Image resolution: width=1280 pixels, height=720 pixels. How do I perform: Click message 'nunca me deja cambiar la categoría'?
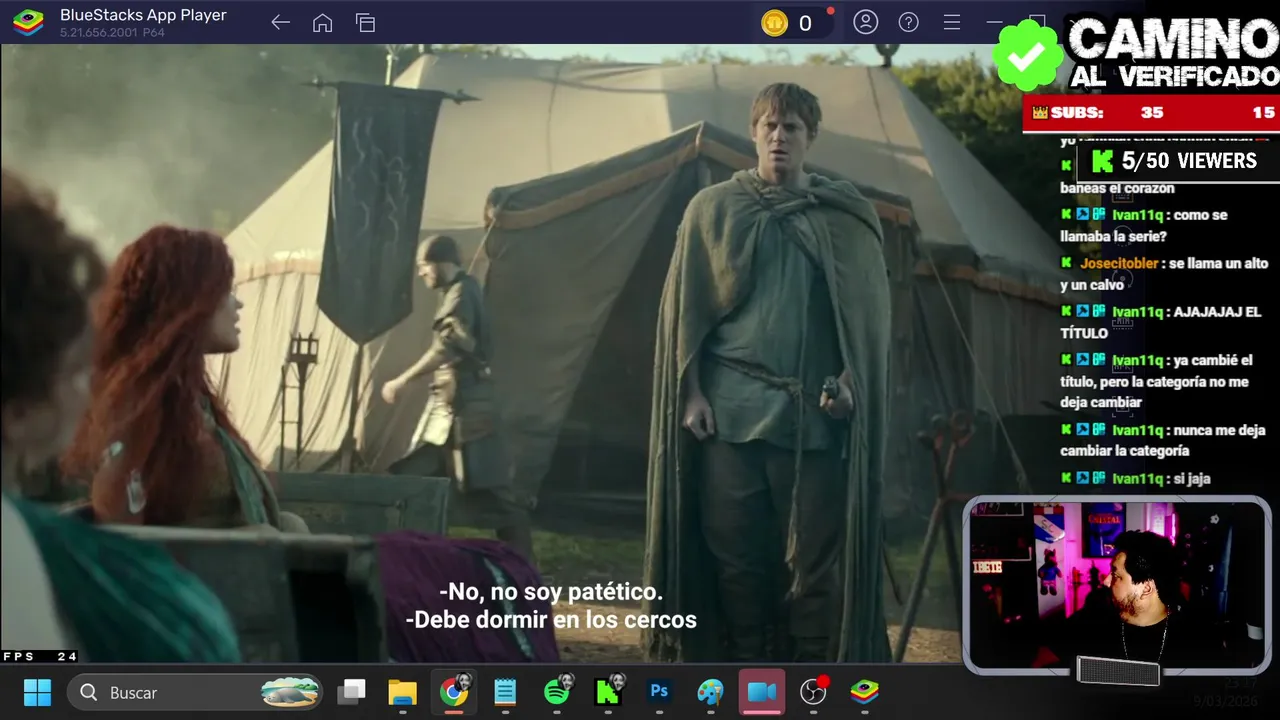[x=1163, y=440]
